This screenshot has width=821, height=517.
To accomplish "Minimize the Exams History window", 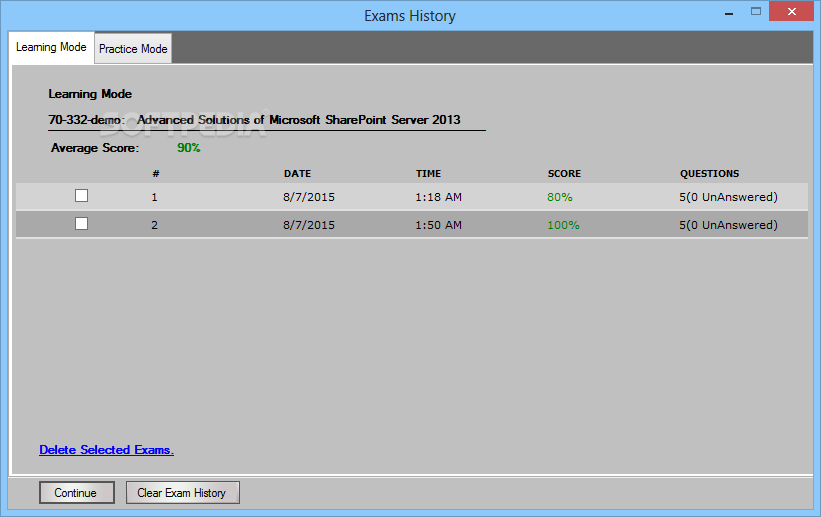I will (x=729, y=13).
